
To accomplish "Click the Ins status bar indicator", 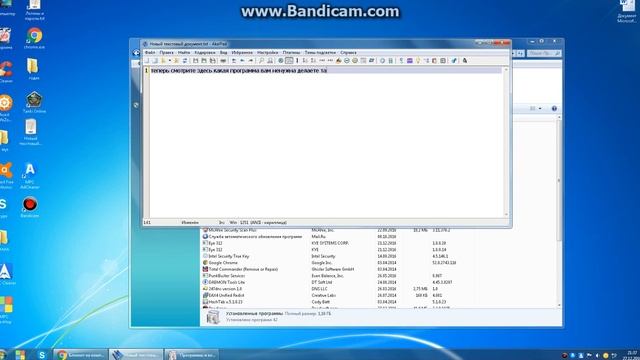I will pos(222,223).
